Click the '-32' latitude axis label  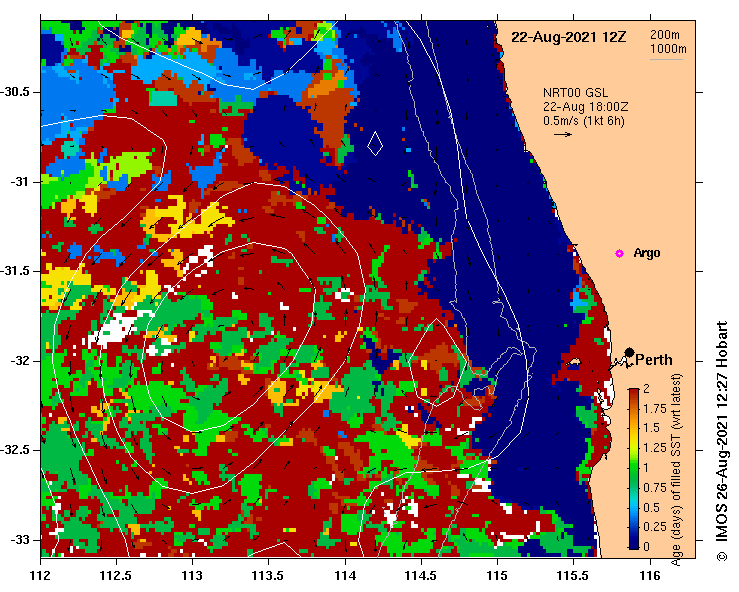point(19,361)
